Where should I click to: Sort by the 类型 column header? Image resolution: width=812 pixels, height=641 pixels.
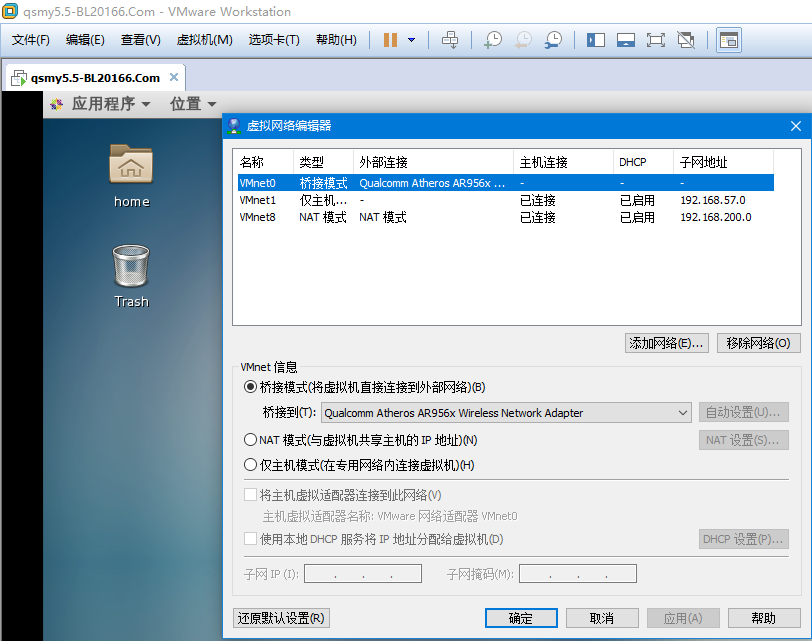click(x=324, y=163)
